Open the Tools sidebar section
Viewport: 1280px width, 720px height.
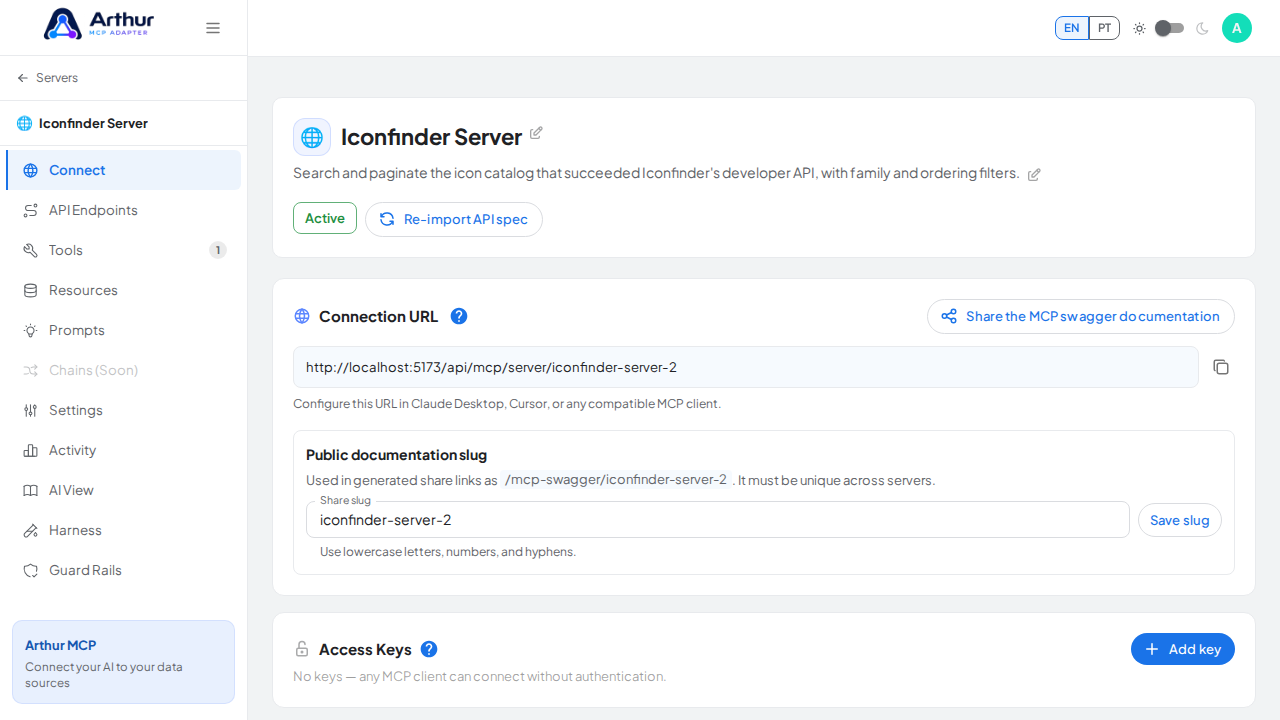123,250
